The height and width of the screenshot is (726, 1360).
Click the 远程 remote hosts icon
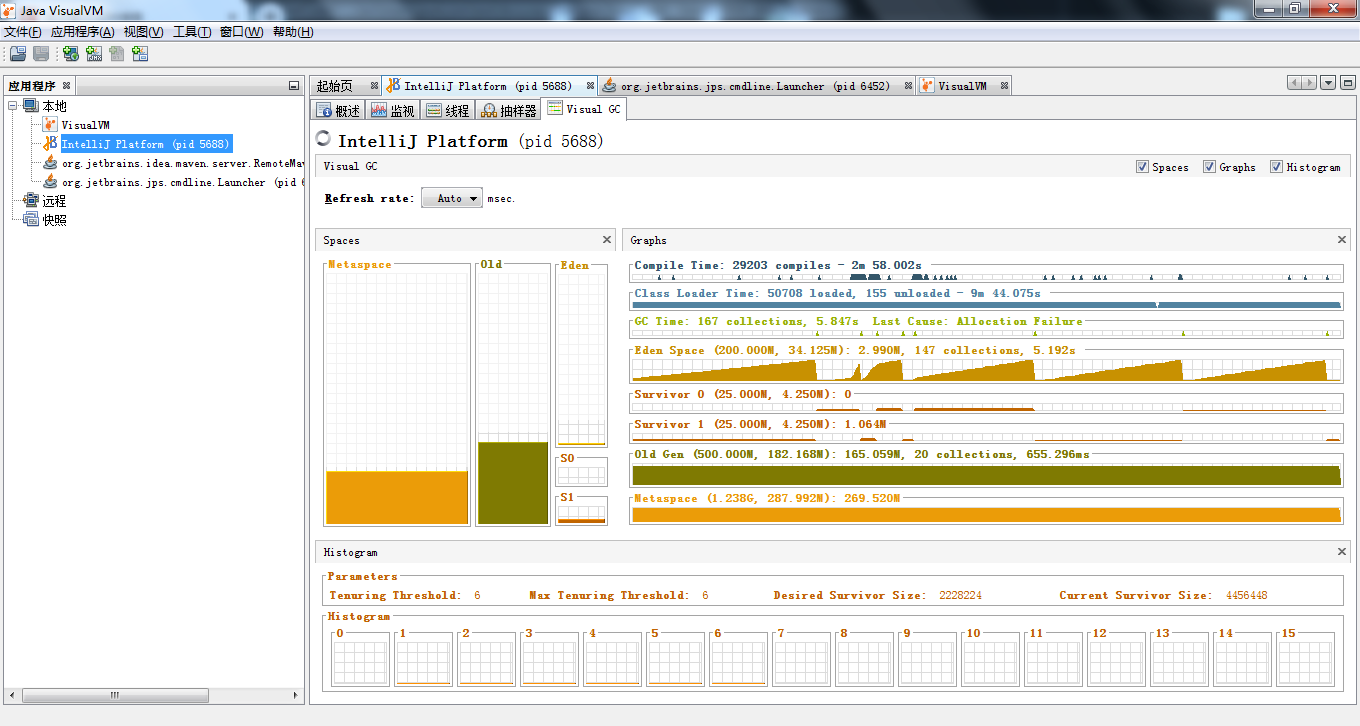(30, 201)
